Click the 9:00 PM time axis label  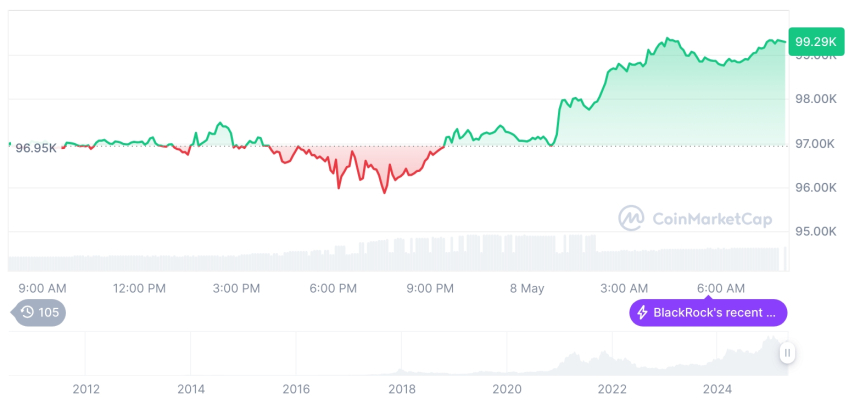click(430, 288)
